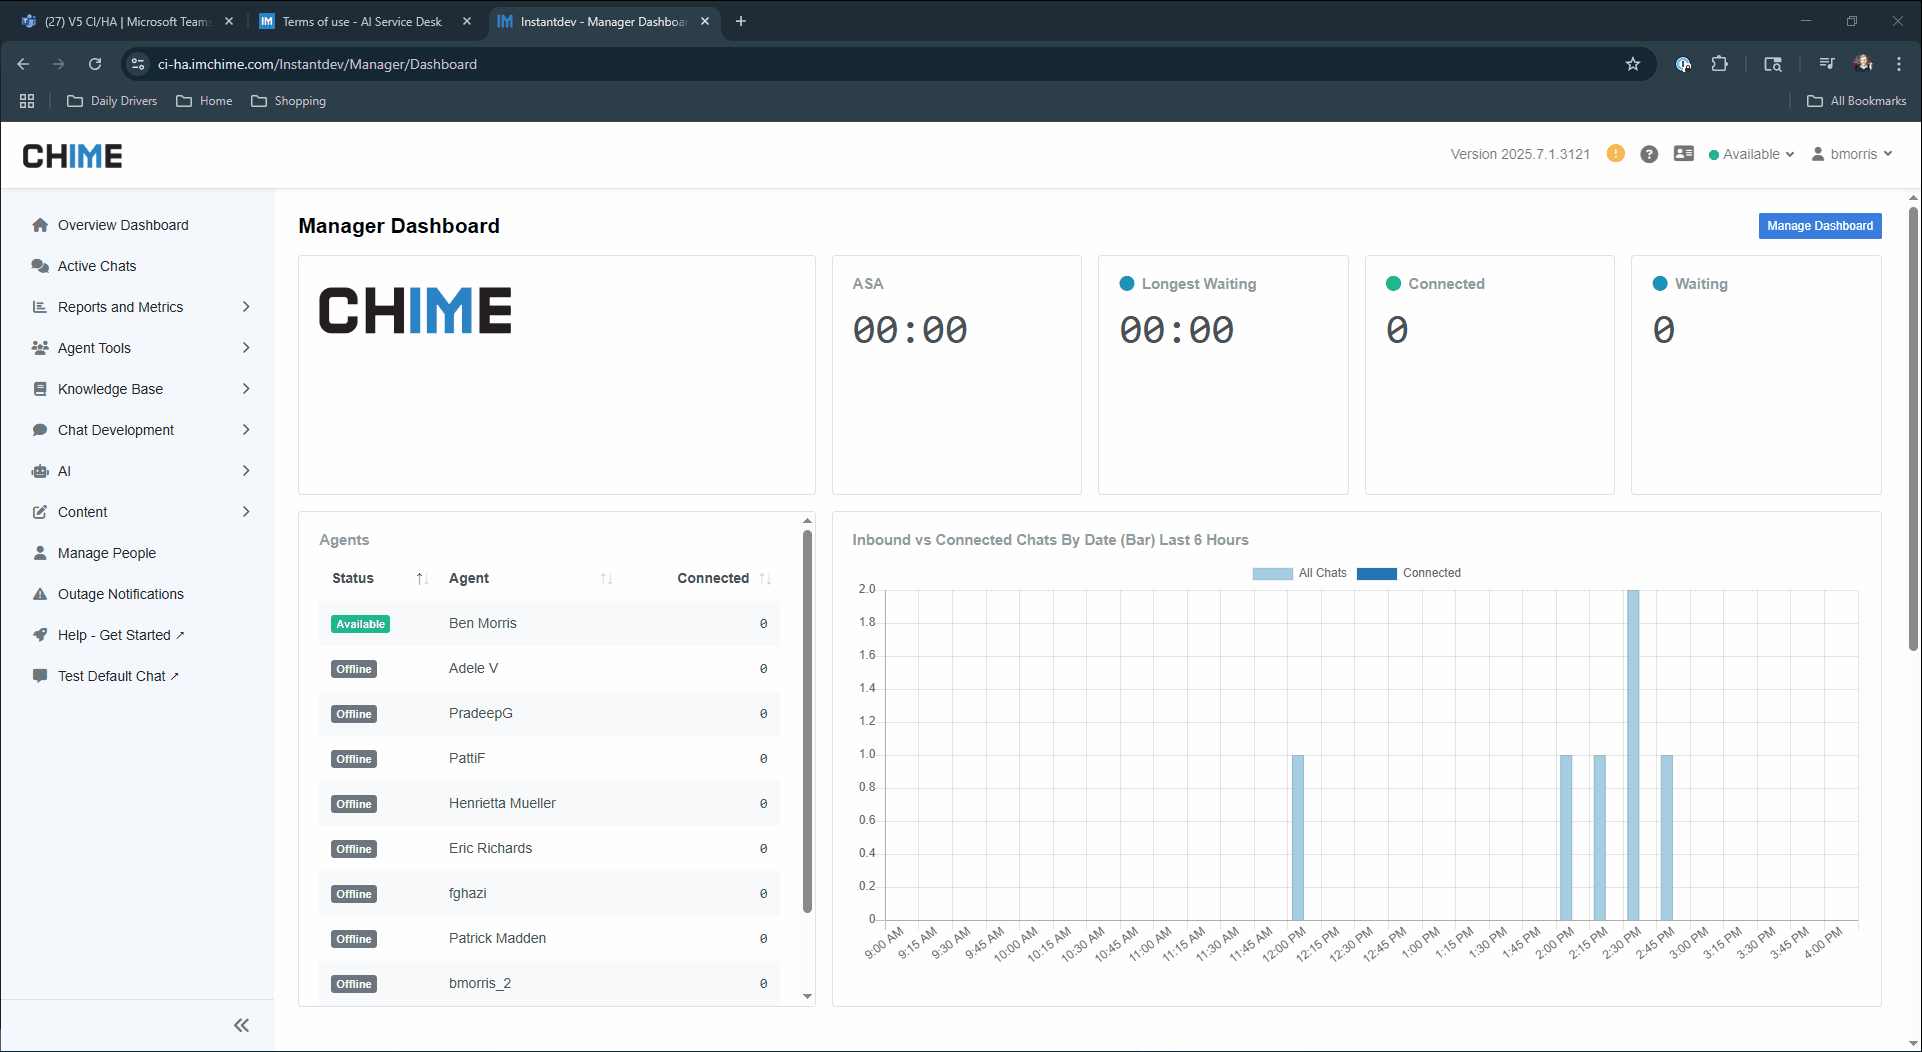
Task: Click the browser address bar URL
Action: pos(317,64)
